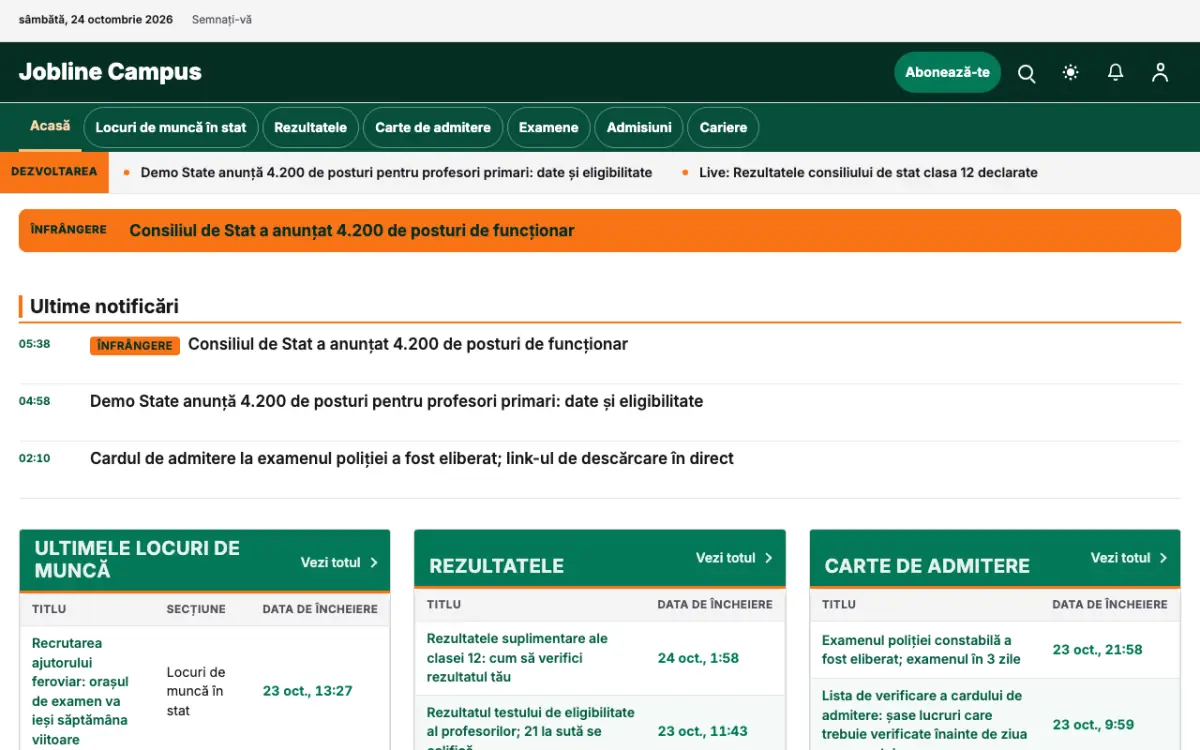Click date 24 oct., 1:58 in results table

point(698,658)
